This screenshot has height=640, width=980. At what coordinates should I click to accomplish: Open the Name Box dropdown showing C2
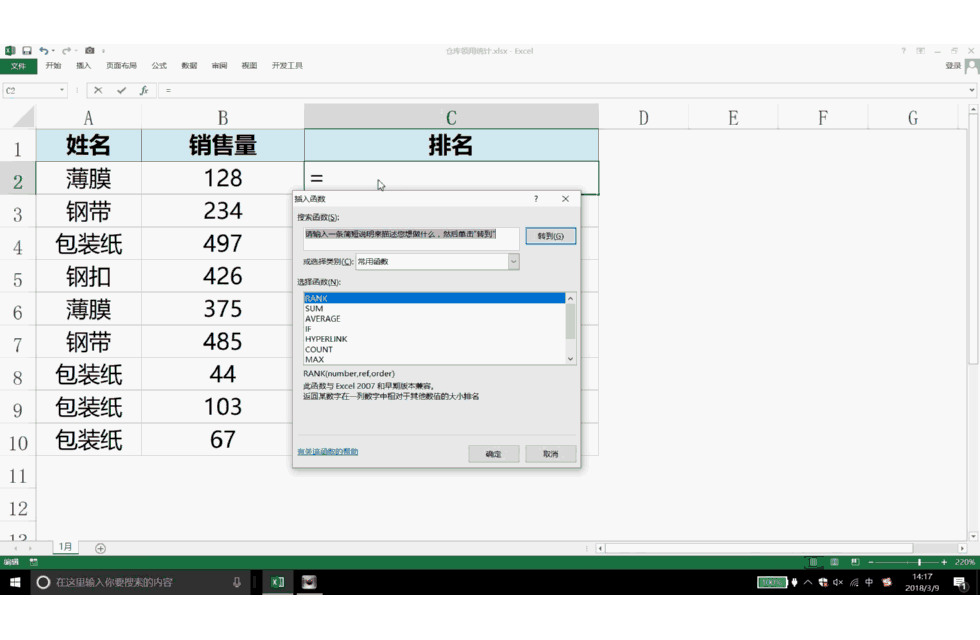coord(62,90)
